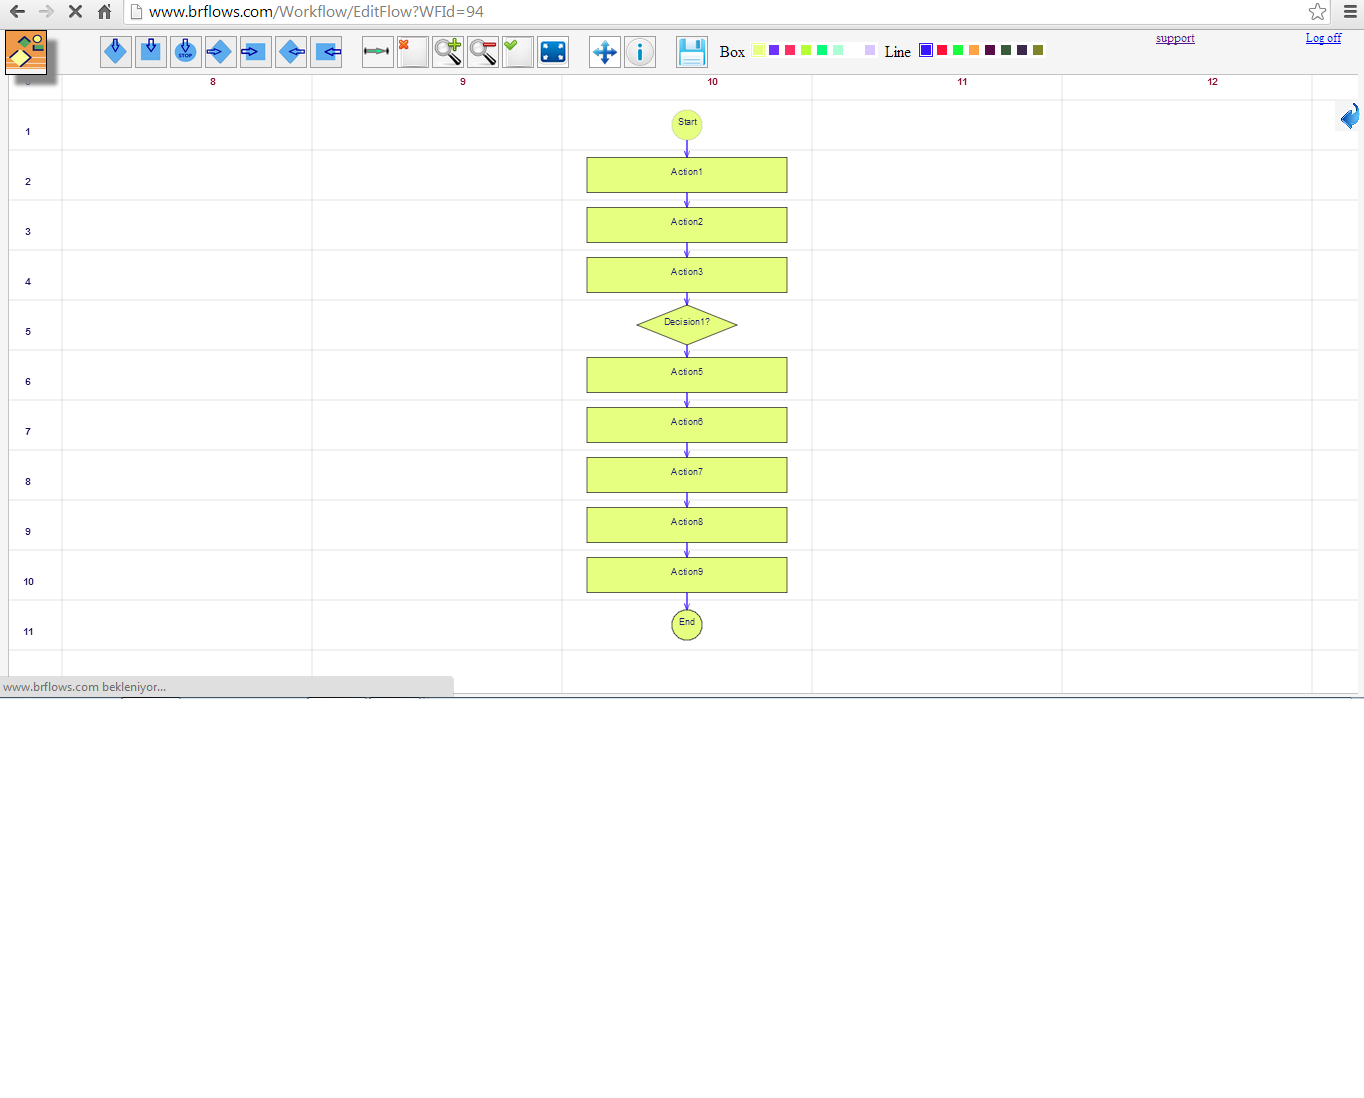1364x1098 pixels.
Task: Select the Action3 box
Action: click(687, 275)
